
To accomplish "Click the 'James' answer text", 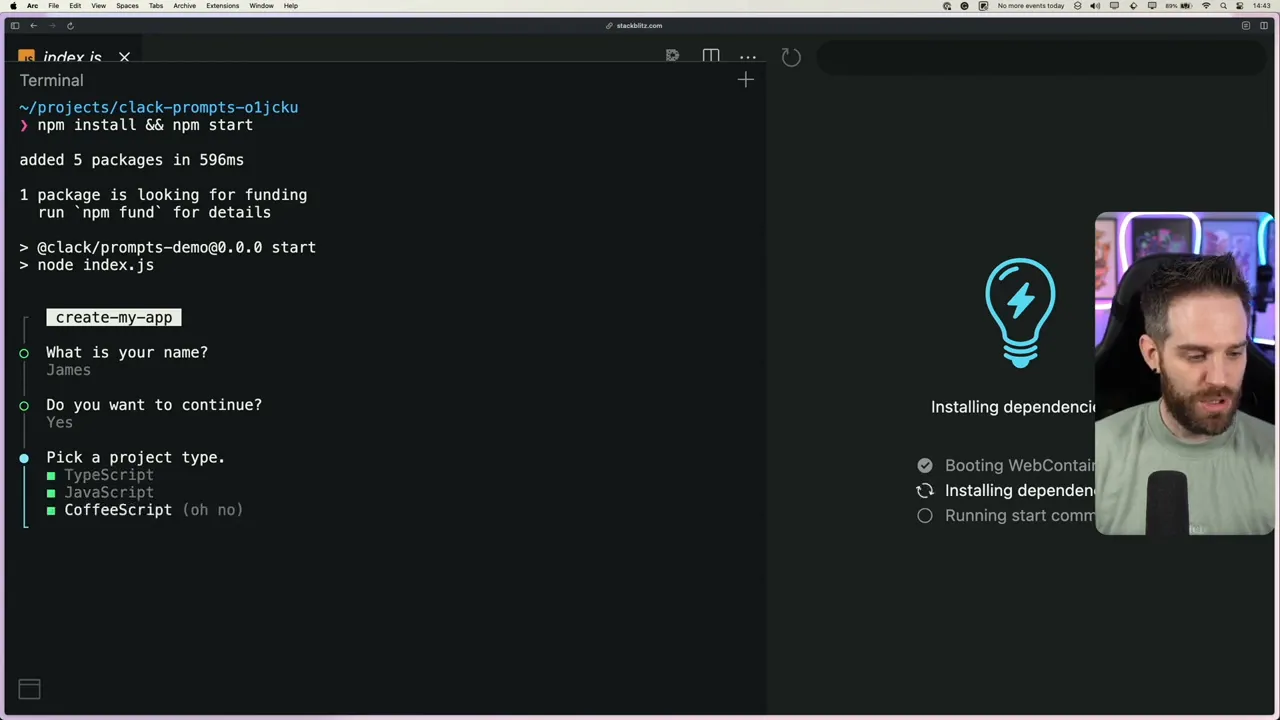I will pyautogui.click(x=68, y=370).
